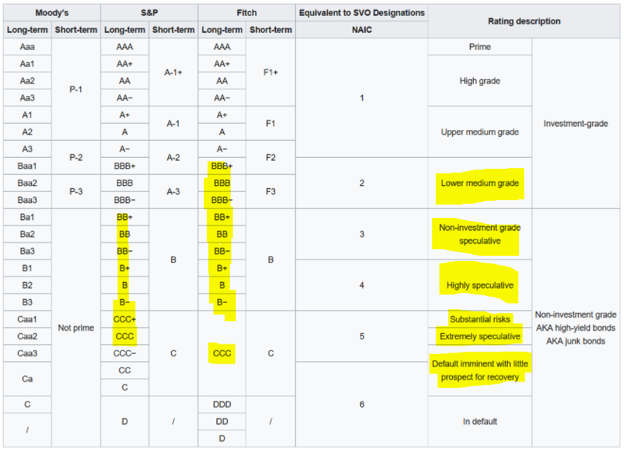
Task: Click the highlighted CCC+ cell in S&P
Action: click(125, 319)
